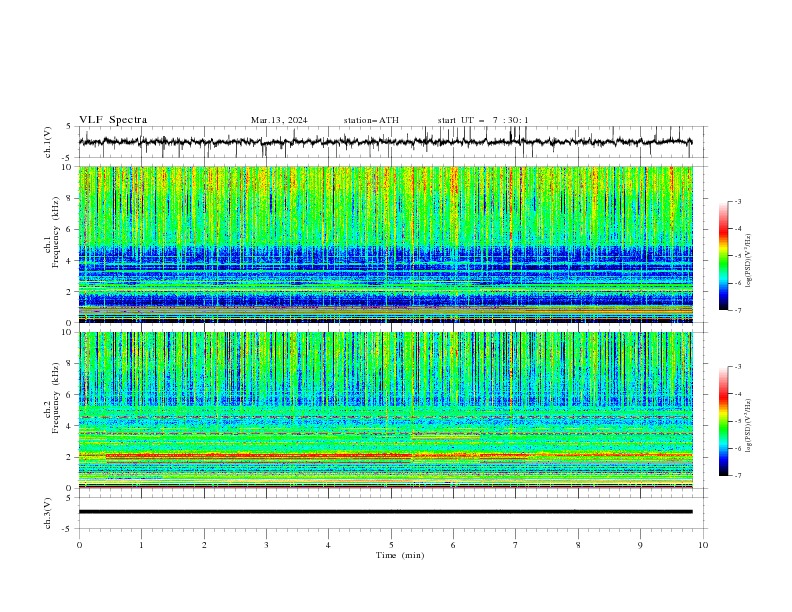Click the "-3" value atop ch.1 colorbar

738,201
